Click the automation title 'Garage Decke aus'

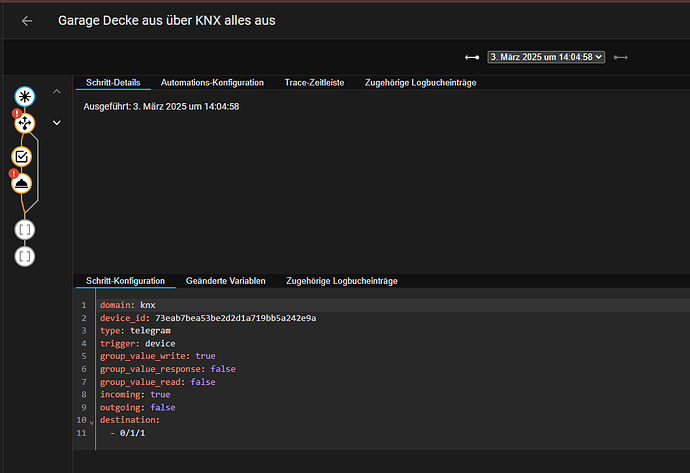tap(167, 21)
